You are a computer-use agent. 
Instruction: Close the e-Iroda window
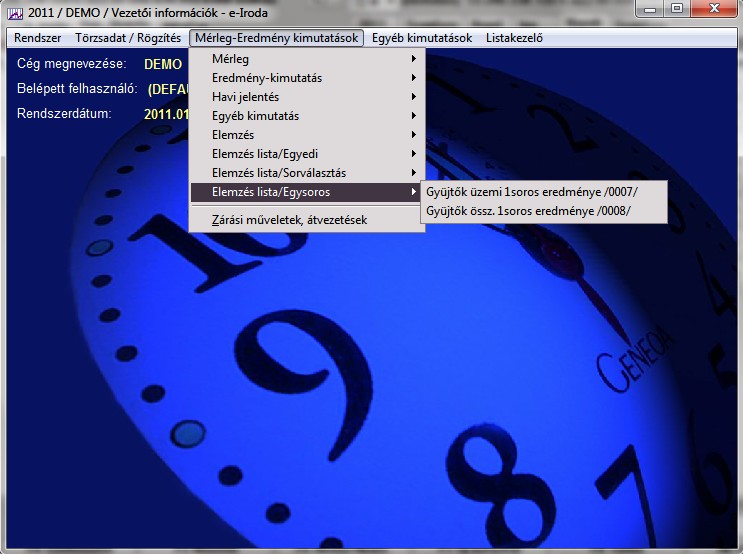tap(714, 9)
